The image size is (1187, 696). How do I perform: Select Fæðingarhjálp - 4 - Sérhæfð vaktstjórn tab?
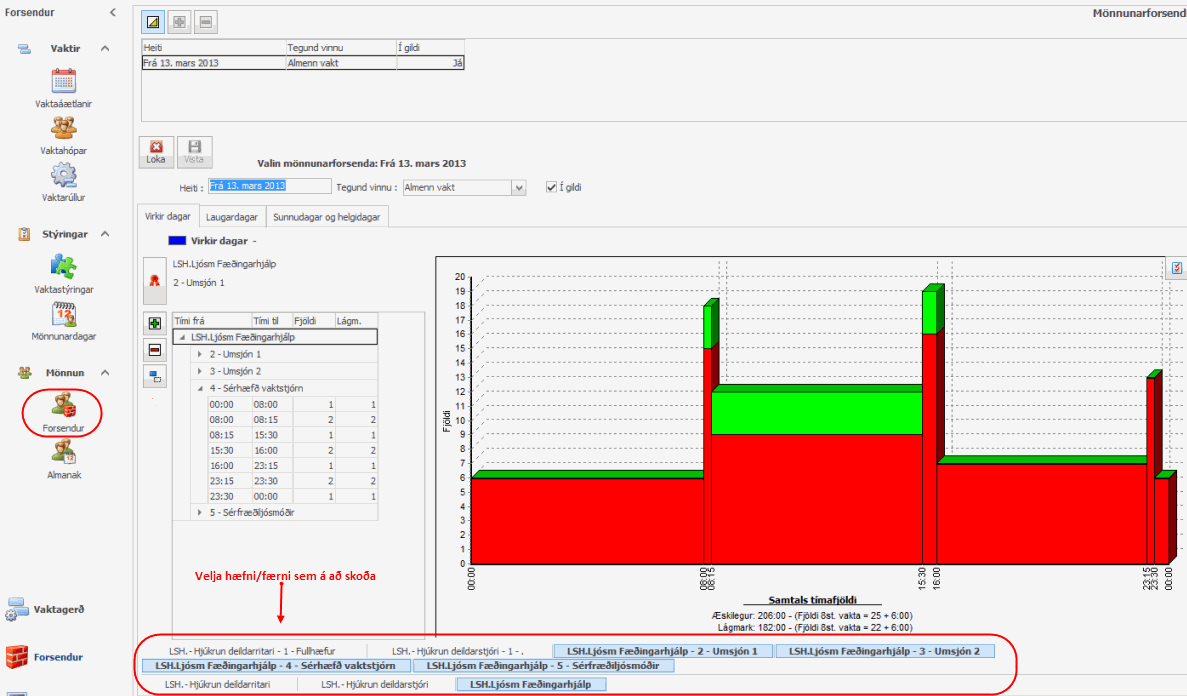point(276,666)
